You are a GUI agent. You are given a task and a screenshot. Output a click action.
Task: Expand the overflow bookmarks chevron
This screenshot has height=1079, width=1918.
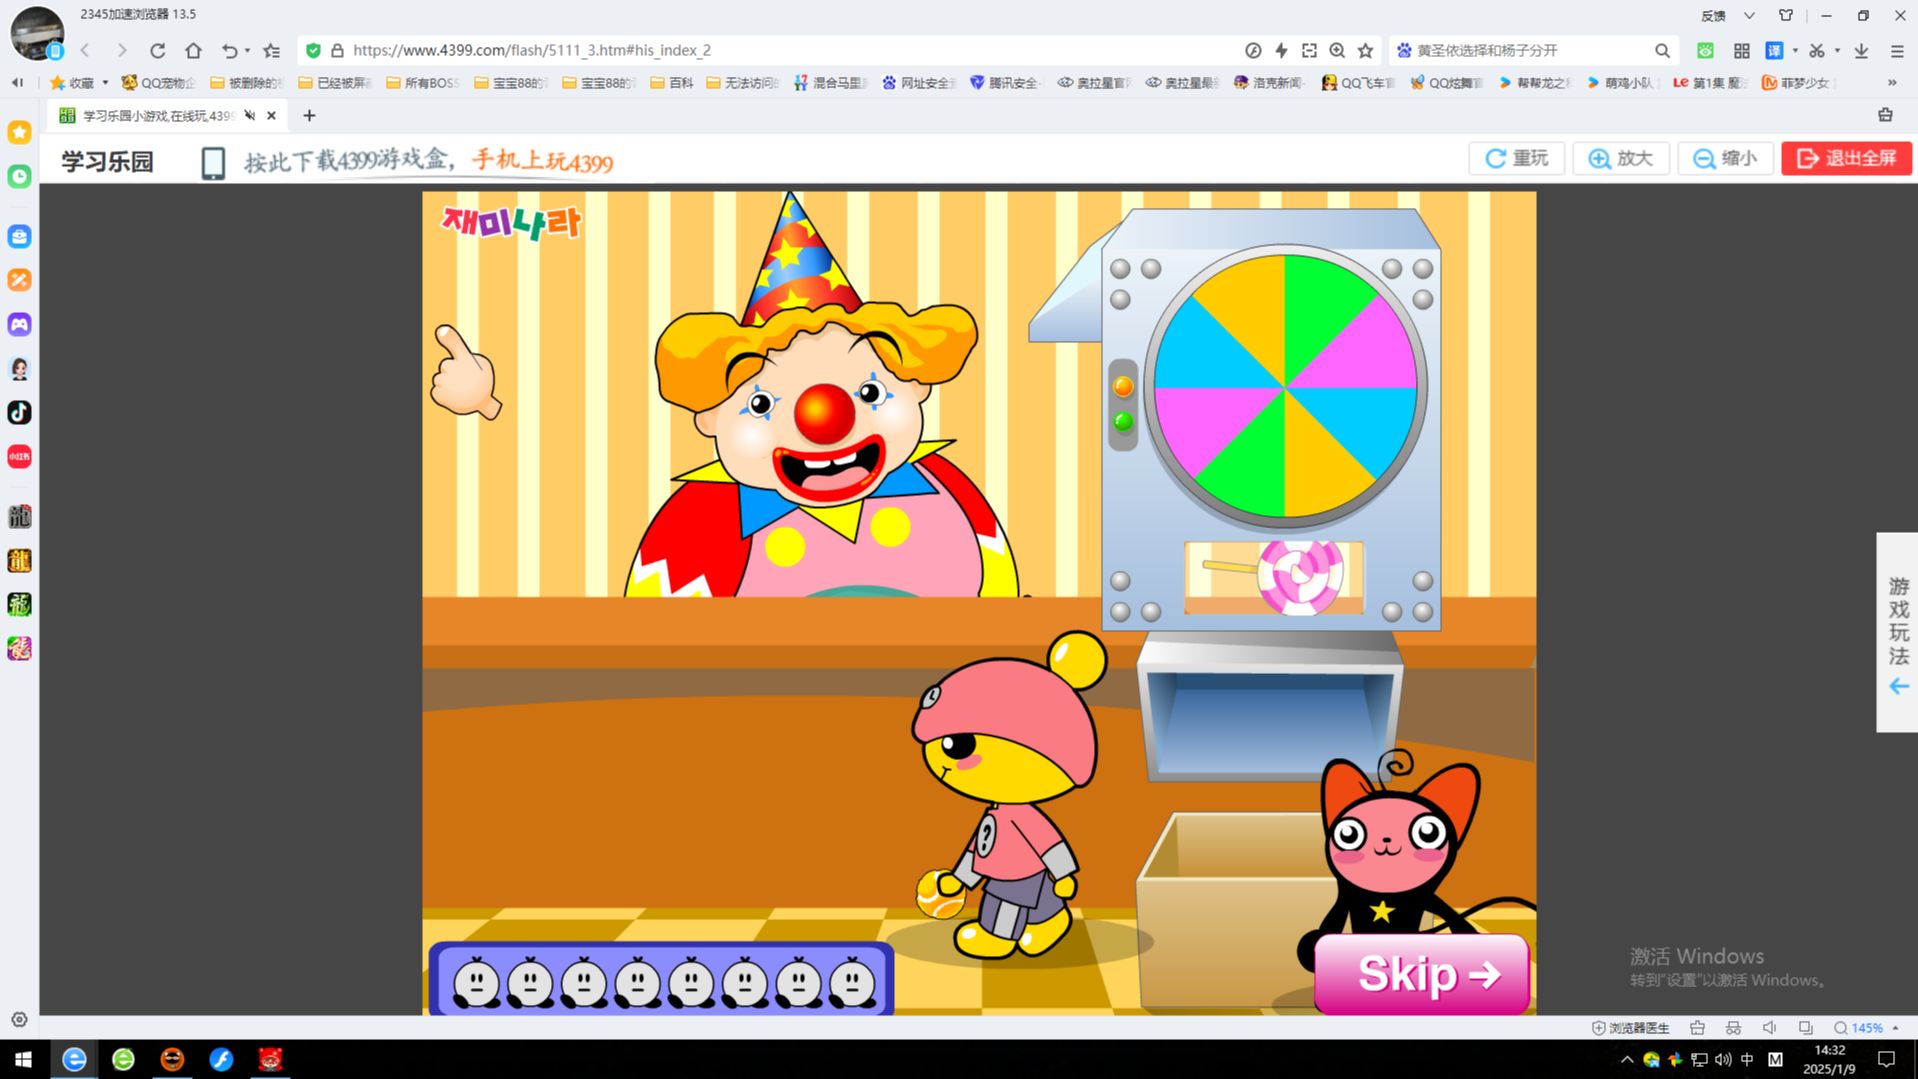point(1891,83)
